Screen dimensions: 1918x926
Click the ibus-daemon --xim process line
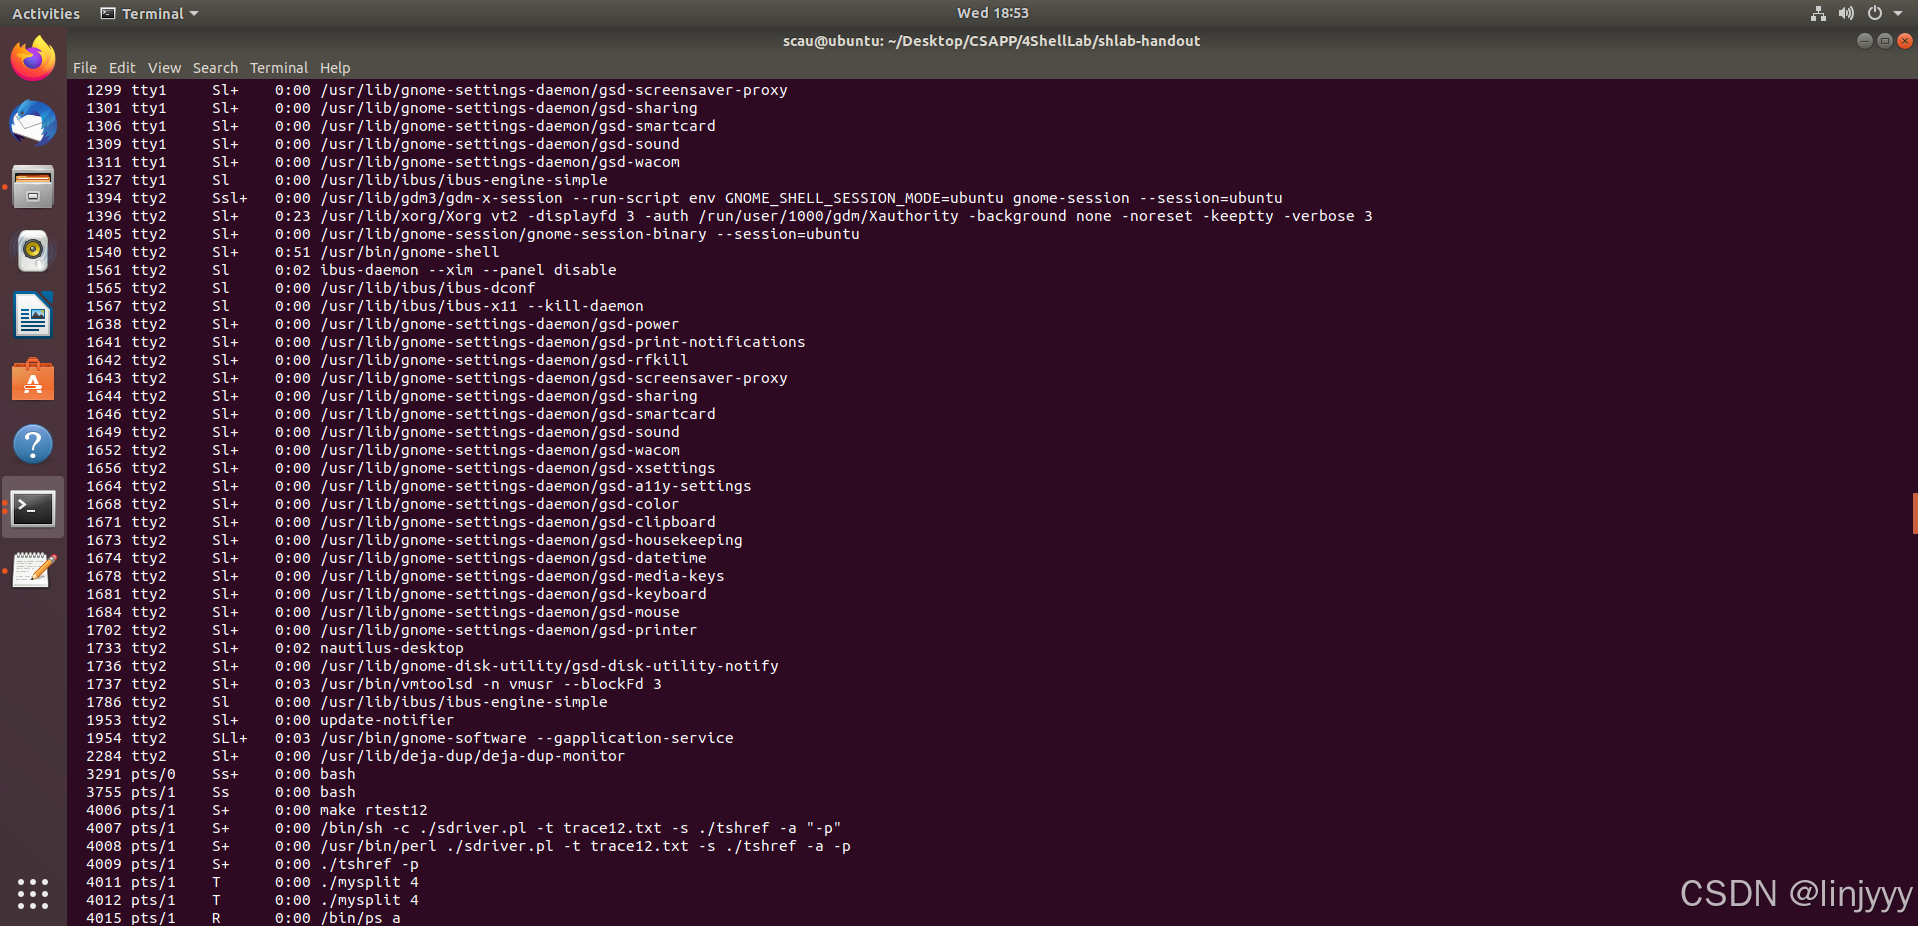tap(351, 270)
